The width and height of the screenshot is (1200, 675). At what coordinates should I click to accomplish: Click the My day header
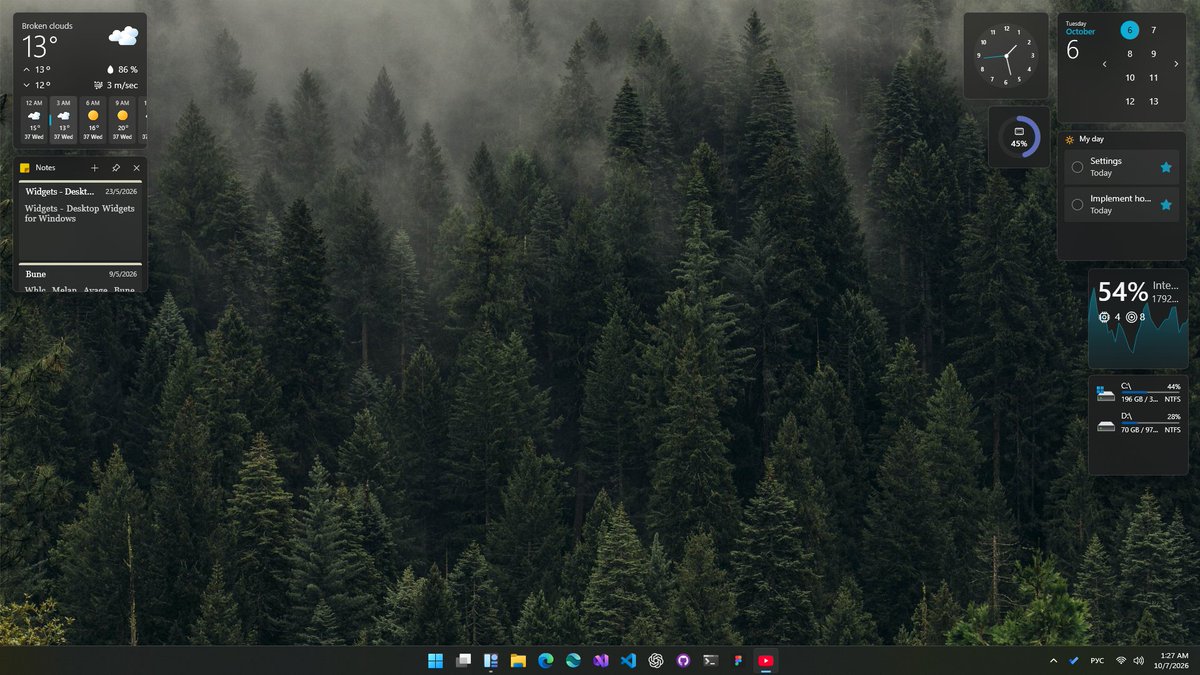(x=1092, y=139)
